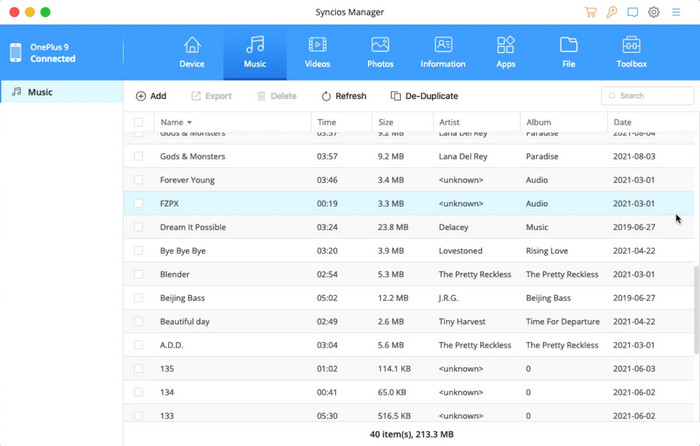Viewport: 700px width, 446px height.
Task: Check the box for Beijing Bass
Action: coord(138,298)
